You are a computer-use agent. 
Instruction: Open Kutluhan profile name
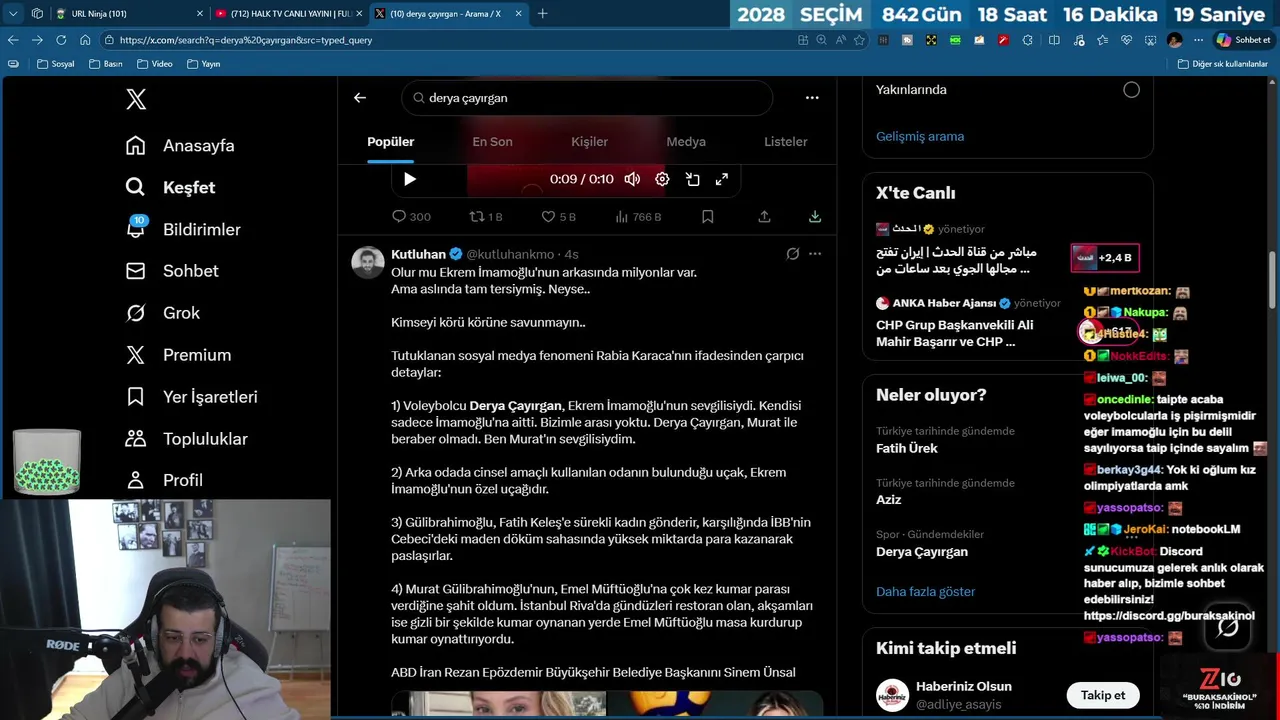coord(418,254)
